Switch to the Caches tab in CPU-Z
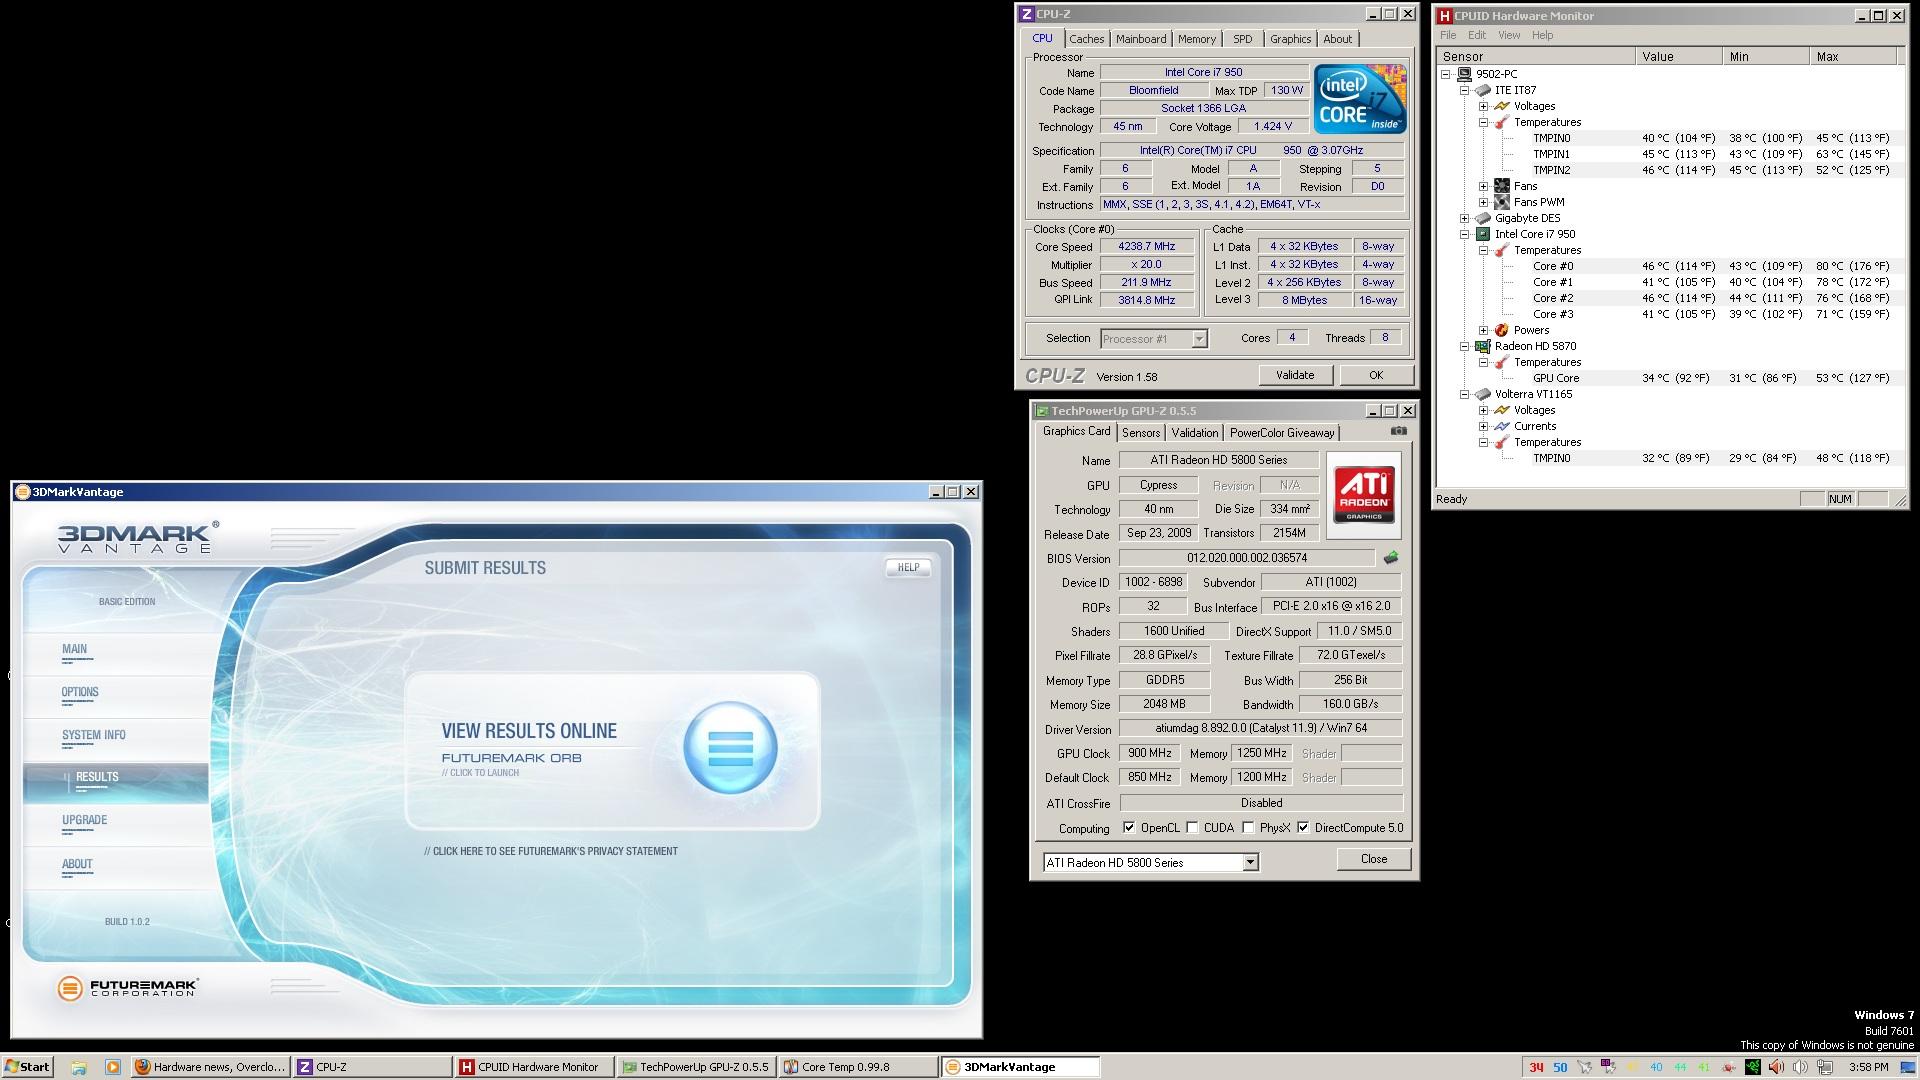This screenshot has height=1080, width=1920. [1086, 39]
